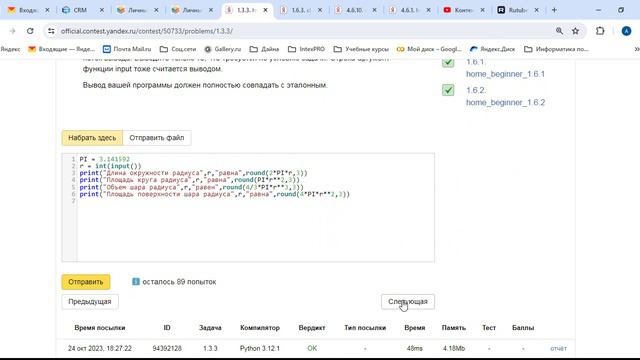Close the CRM tab
The image size is (640, 360).
[x=102, y=10]
